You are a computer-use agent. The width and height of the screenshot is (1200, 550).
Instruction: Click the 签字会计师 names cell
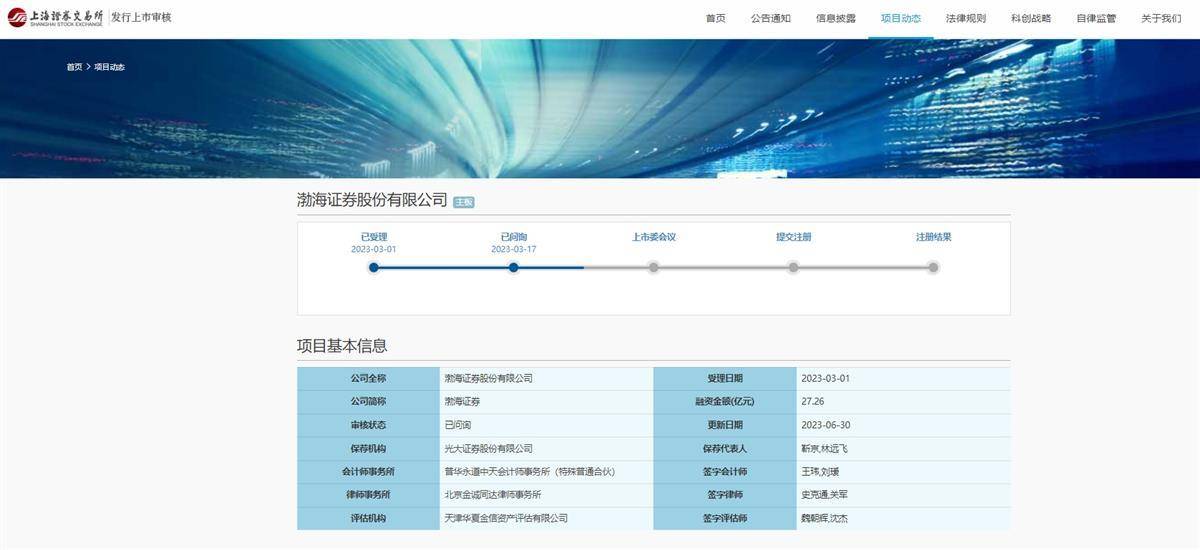pyautogui.click(x=903, y=472)
